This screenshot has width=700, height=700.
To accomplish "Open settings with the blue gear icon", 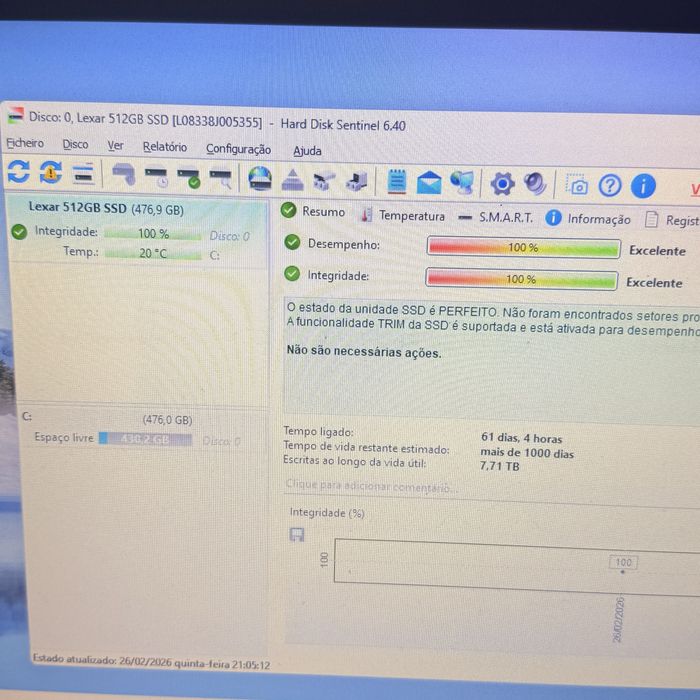I will coord(503,184).
